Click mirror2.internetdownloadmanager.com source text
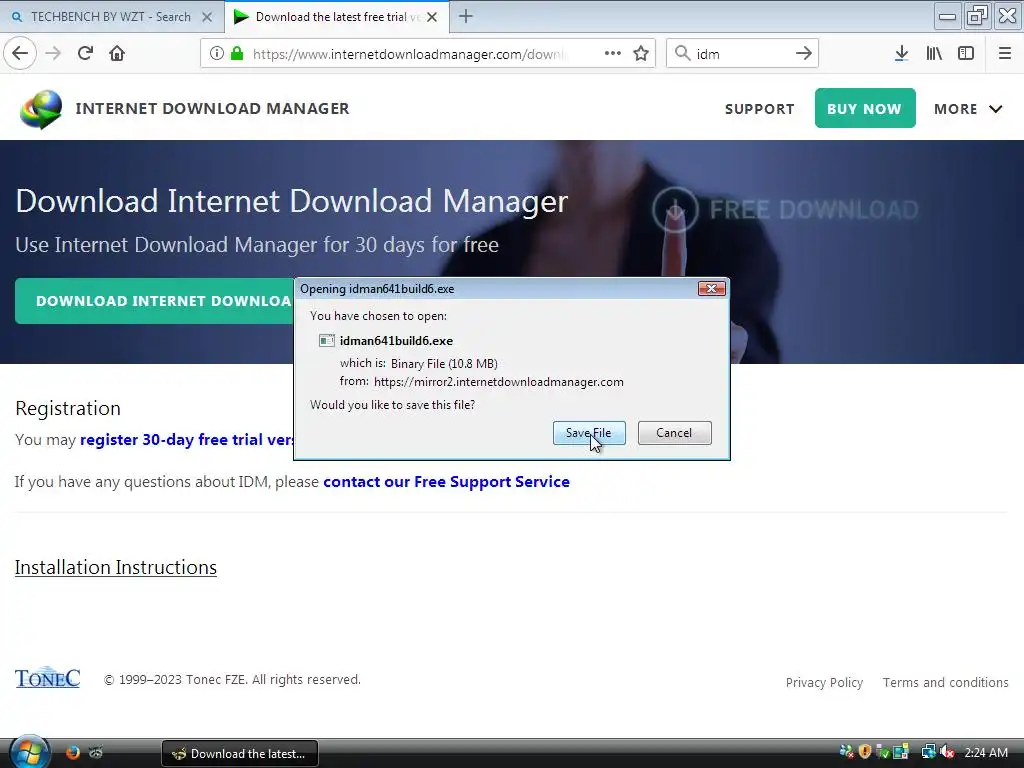Screen dimensions: 1024x768 point(499,382)
